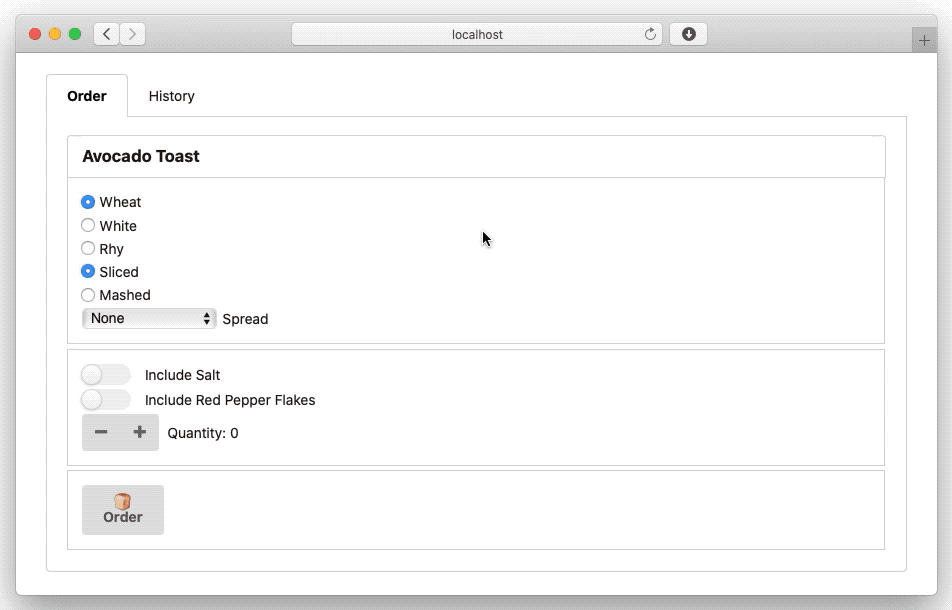952x610 pixels.
Task: Decrease quantity with the minus icon
Action: pos(101,432)
